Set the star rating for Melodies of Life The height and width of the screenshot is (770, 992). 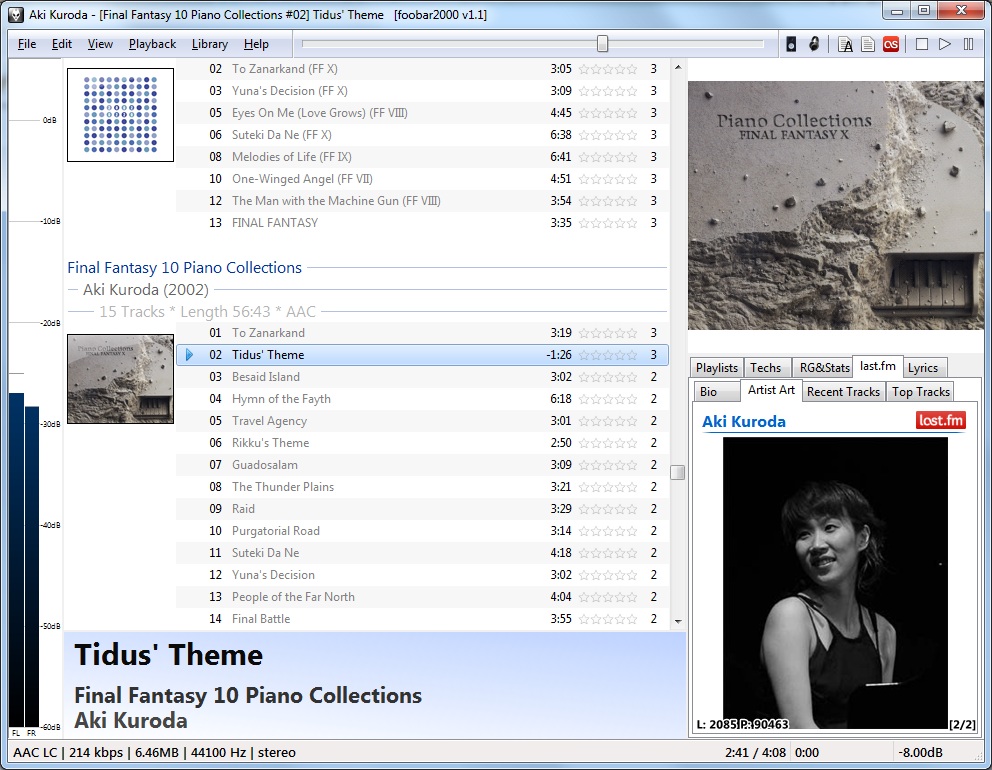607,157
